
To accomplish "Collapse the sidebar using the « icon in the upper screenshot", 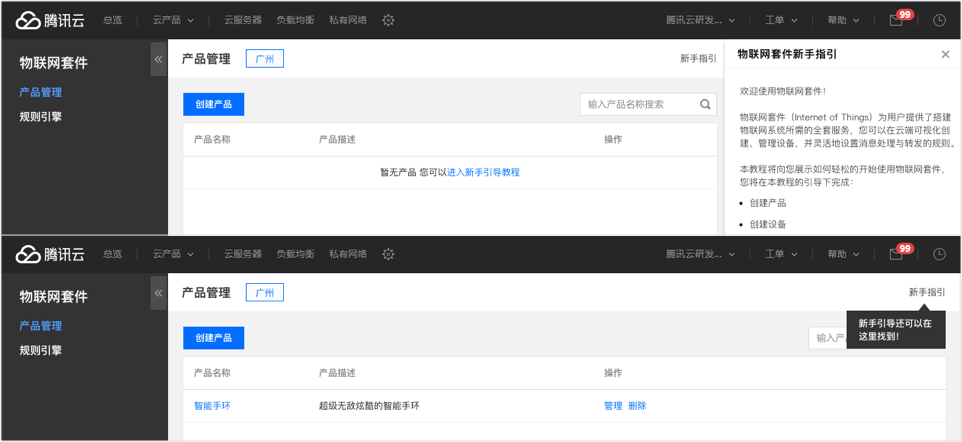I will click(x=158, y=59).
